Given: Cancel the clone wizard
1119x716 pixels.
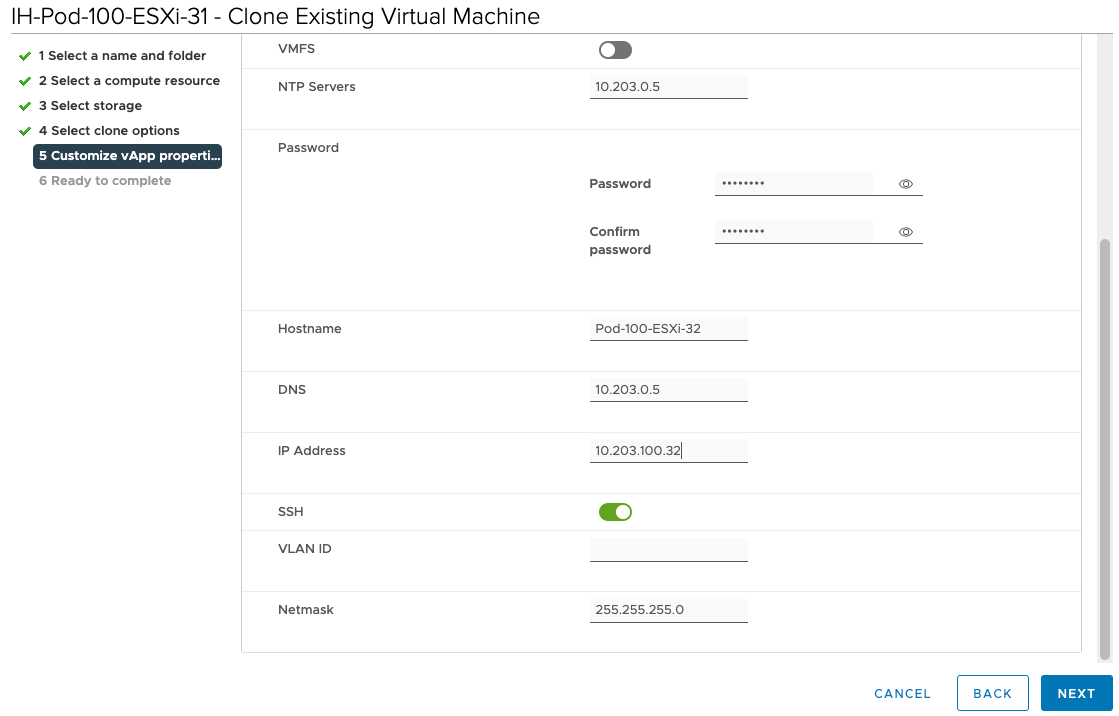Looking at the screenshot, I should [x=902, y=693].
